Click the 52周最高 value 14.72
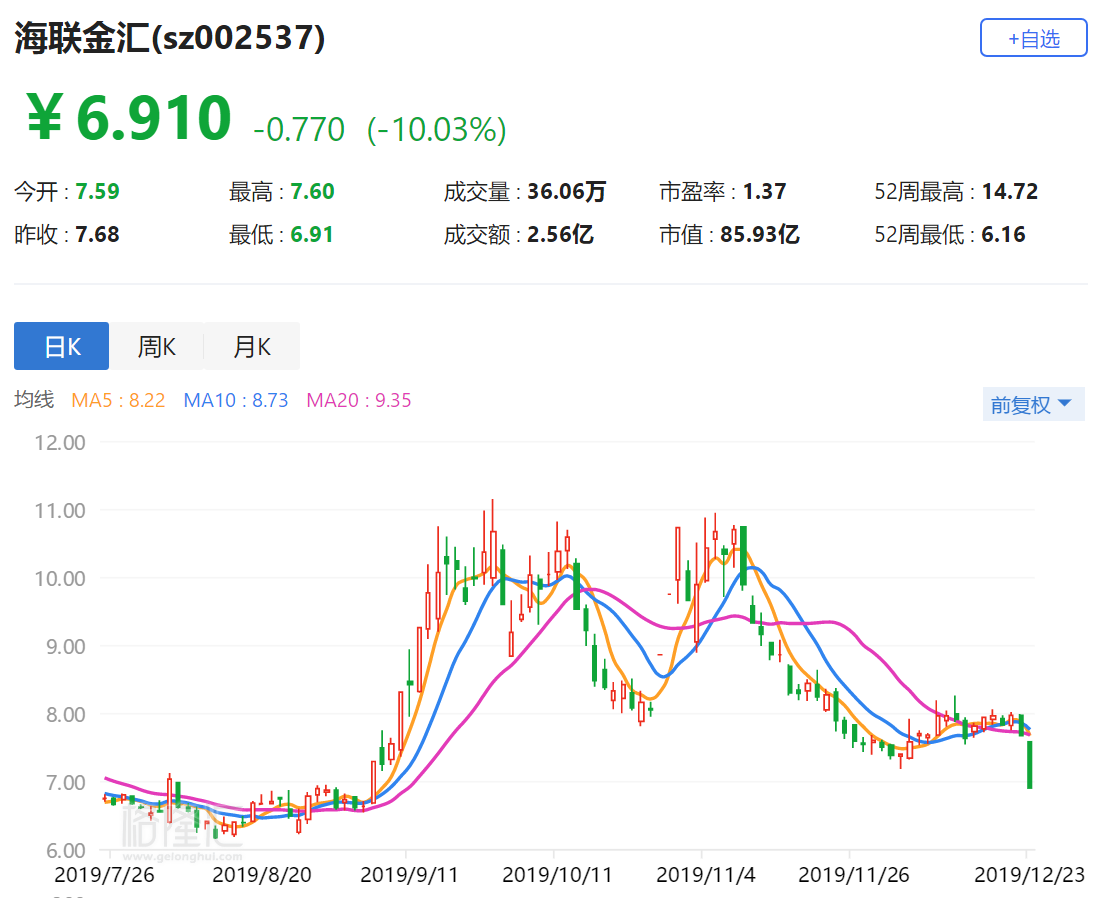Image resolution: width=1117 pixels, height=898 pixels. coord(1010,192)
